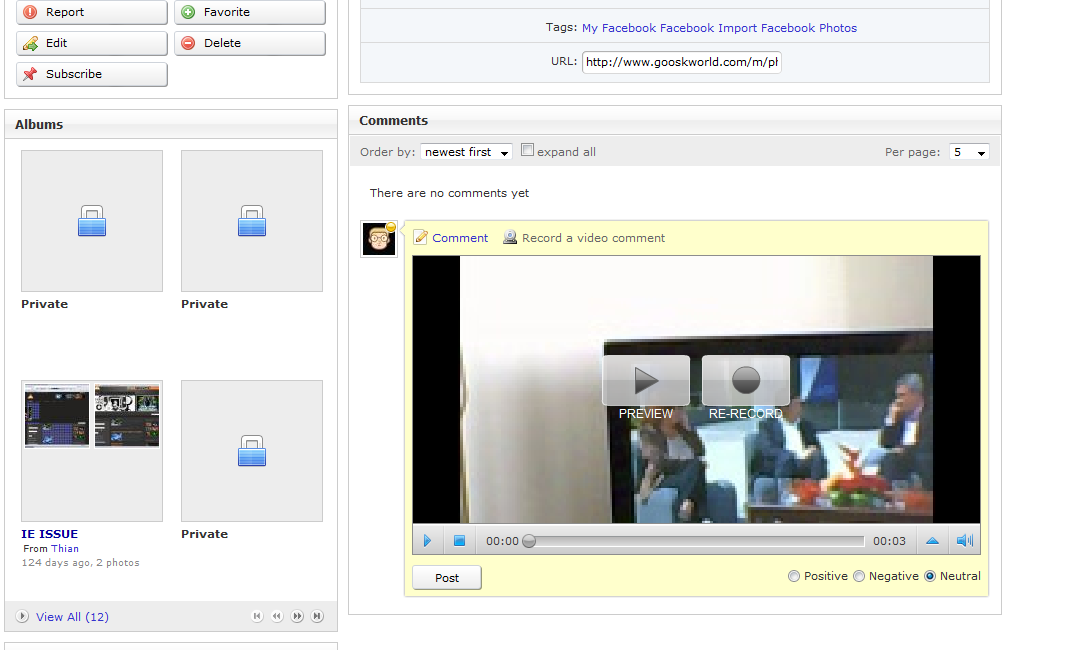Click the PREVIEW play overlay button
Viewport: 1070px width, 650px height.
[x=645, y=381]
